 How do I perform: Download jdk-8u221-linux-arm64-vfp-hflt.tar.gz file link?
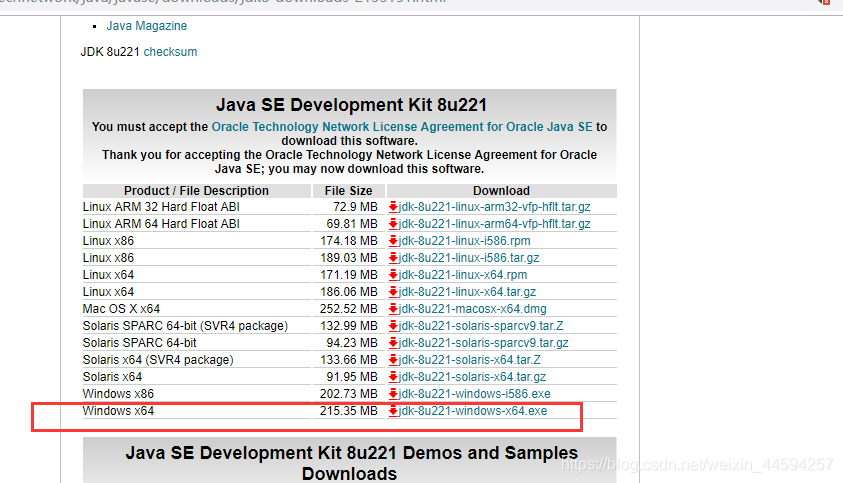[x=495, y=224]
